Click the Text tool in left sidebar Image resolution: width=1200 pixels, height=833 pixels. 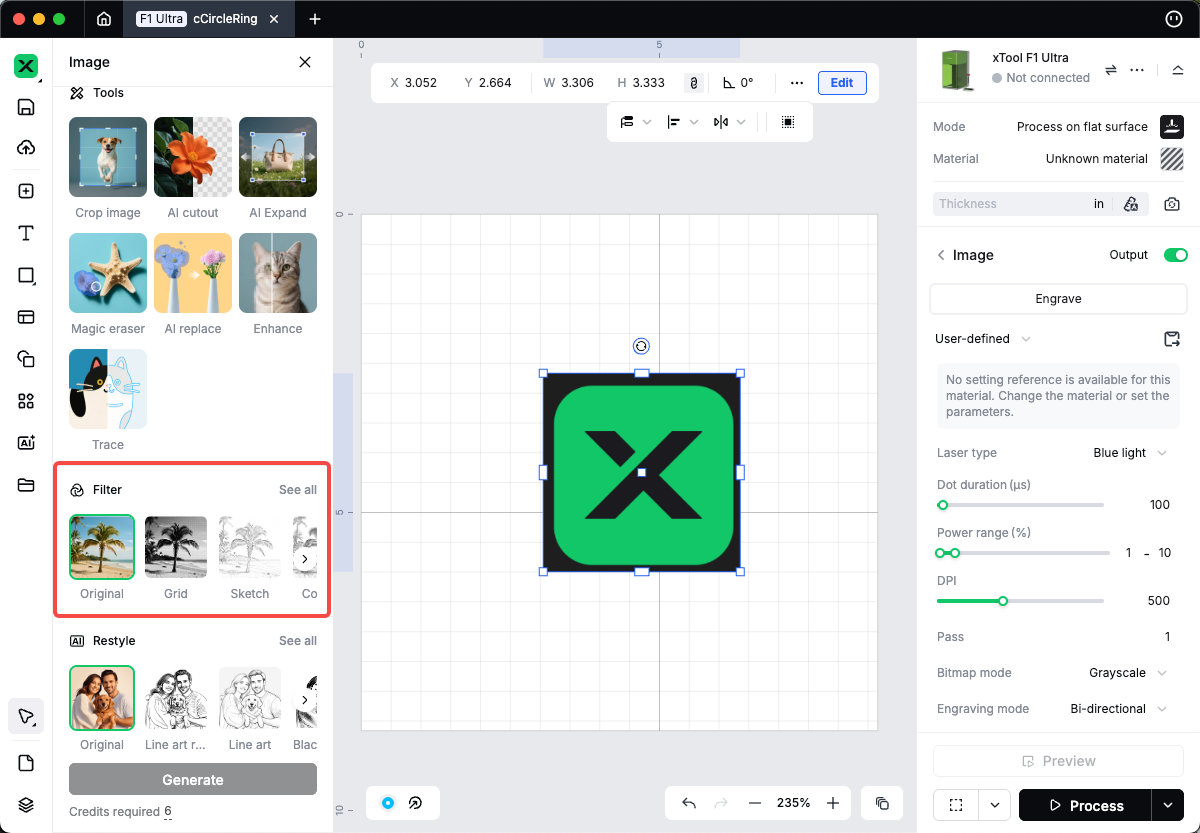click(x=26, y=233)
